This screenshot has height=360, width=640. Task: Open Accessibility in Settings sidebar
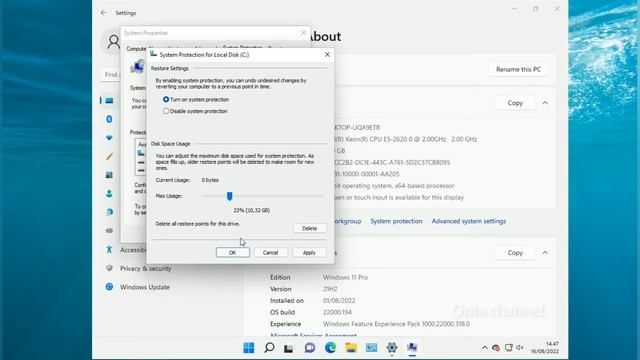(126, 249)
